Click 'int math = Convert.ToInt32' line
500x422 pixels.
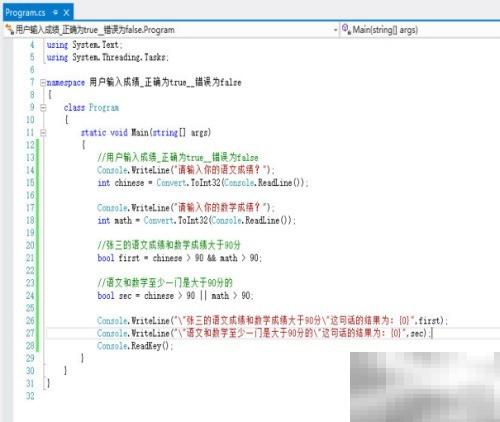tap(196, 220)
